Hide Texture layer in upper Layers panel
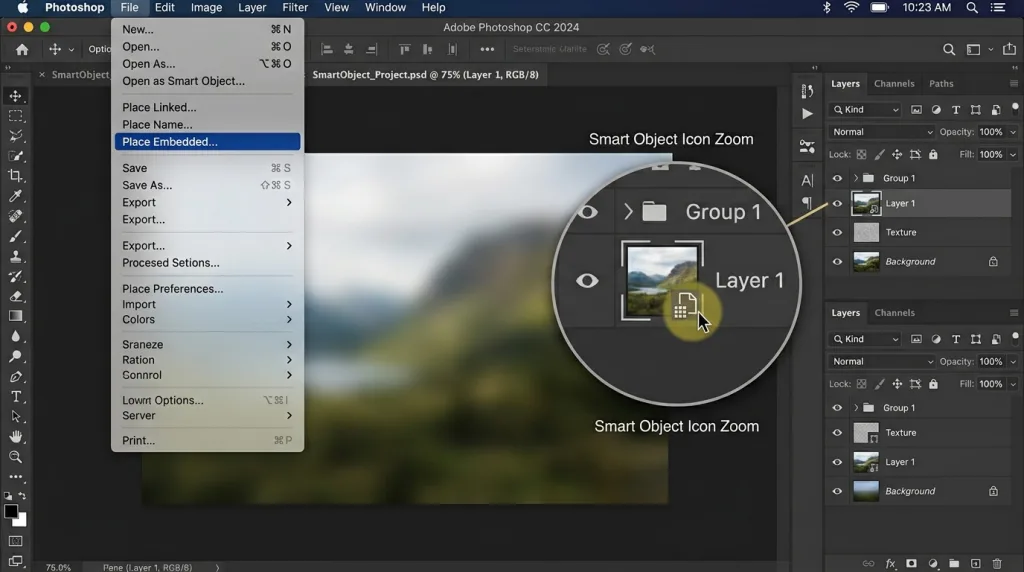Screen dimensions: 1024x572 click(837, 232)
